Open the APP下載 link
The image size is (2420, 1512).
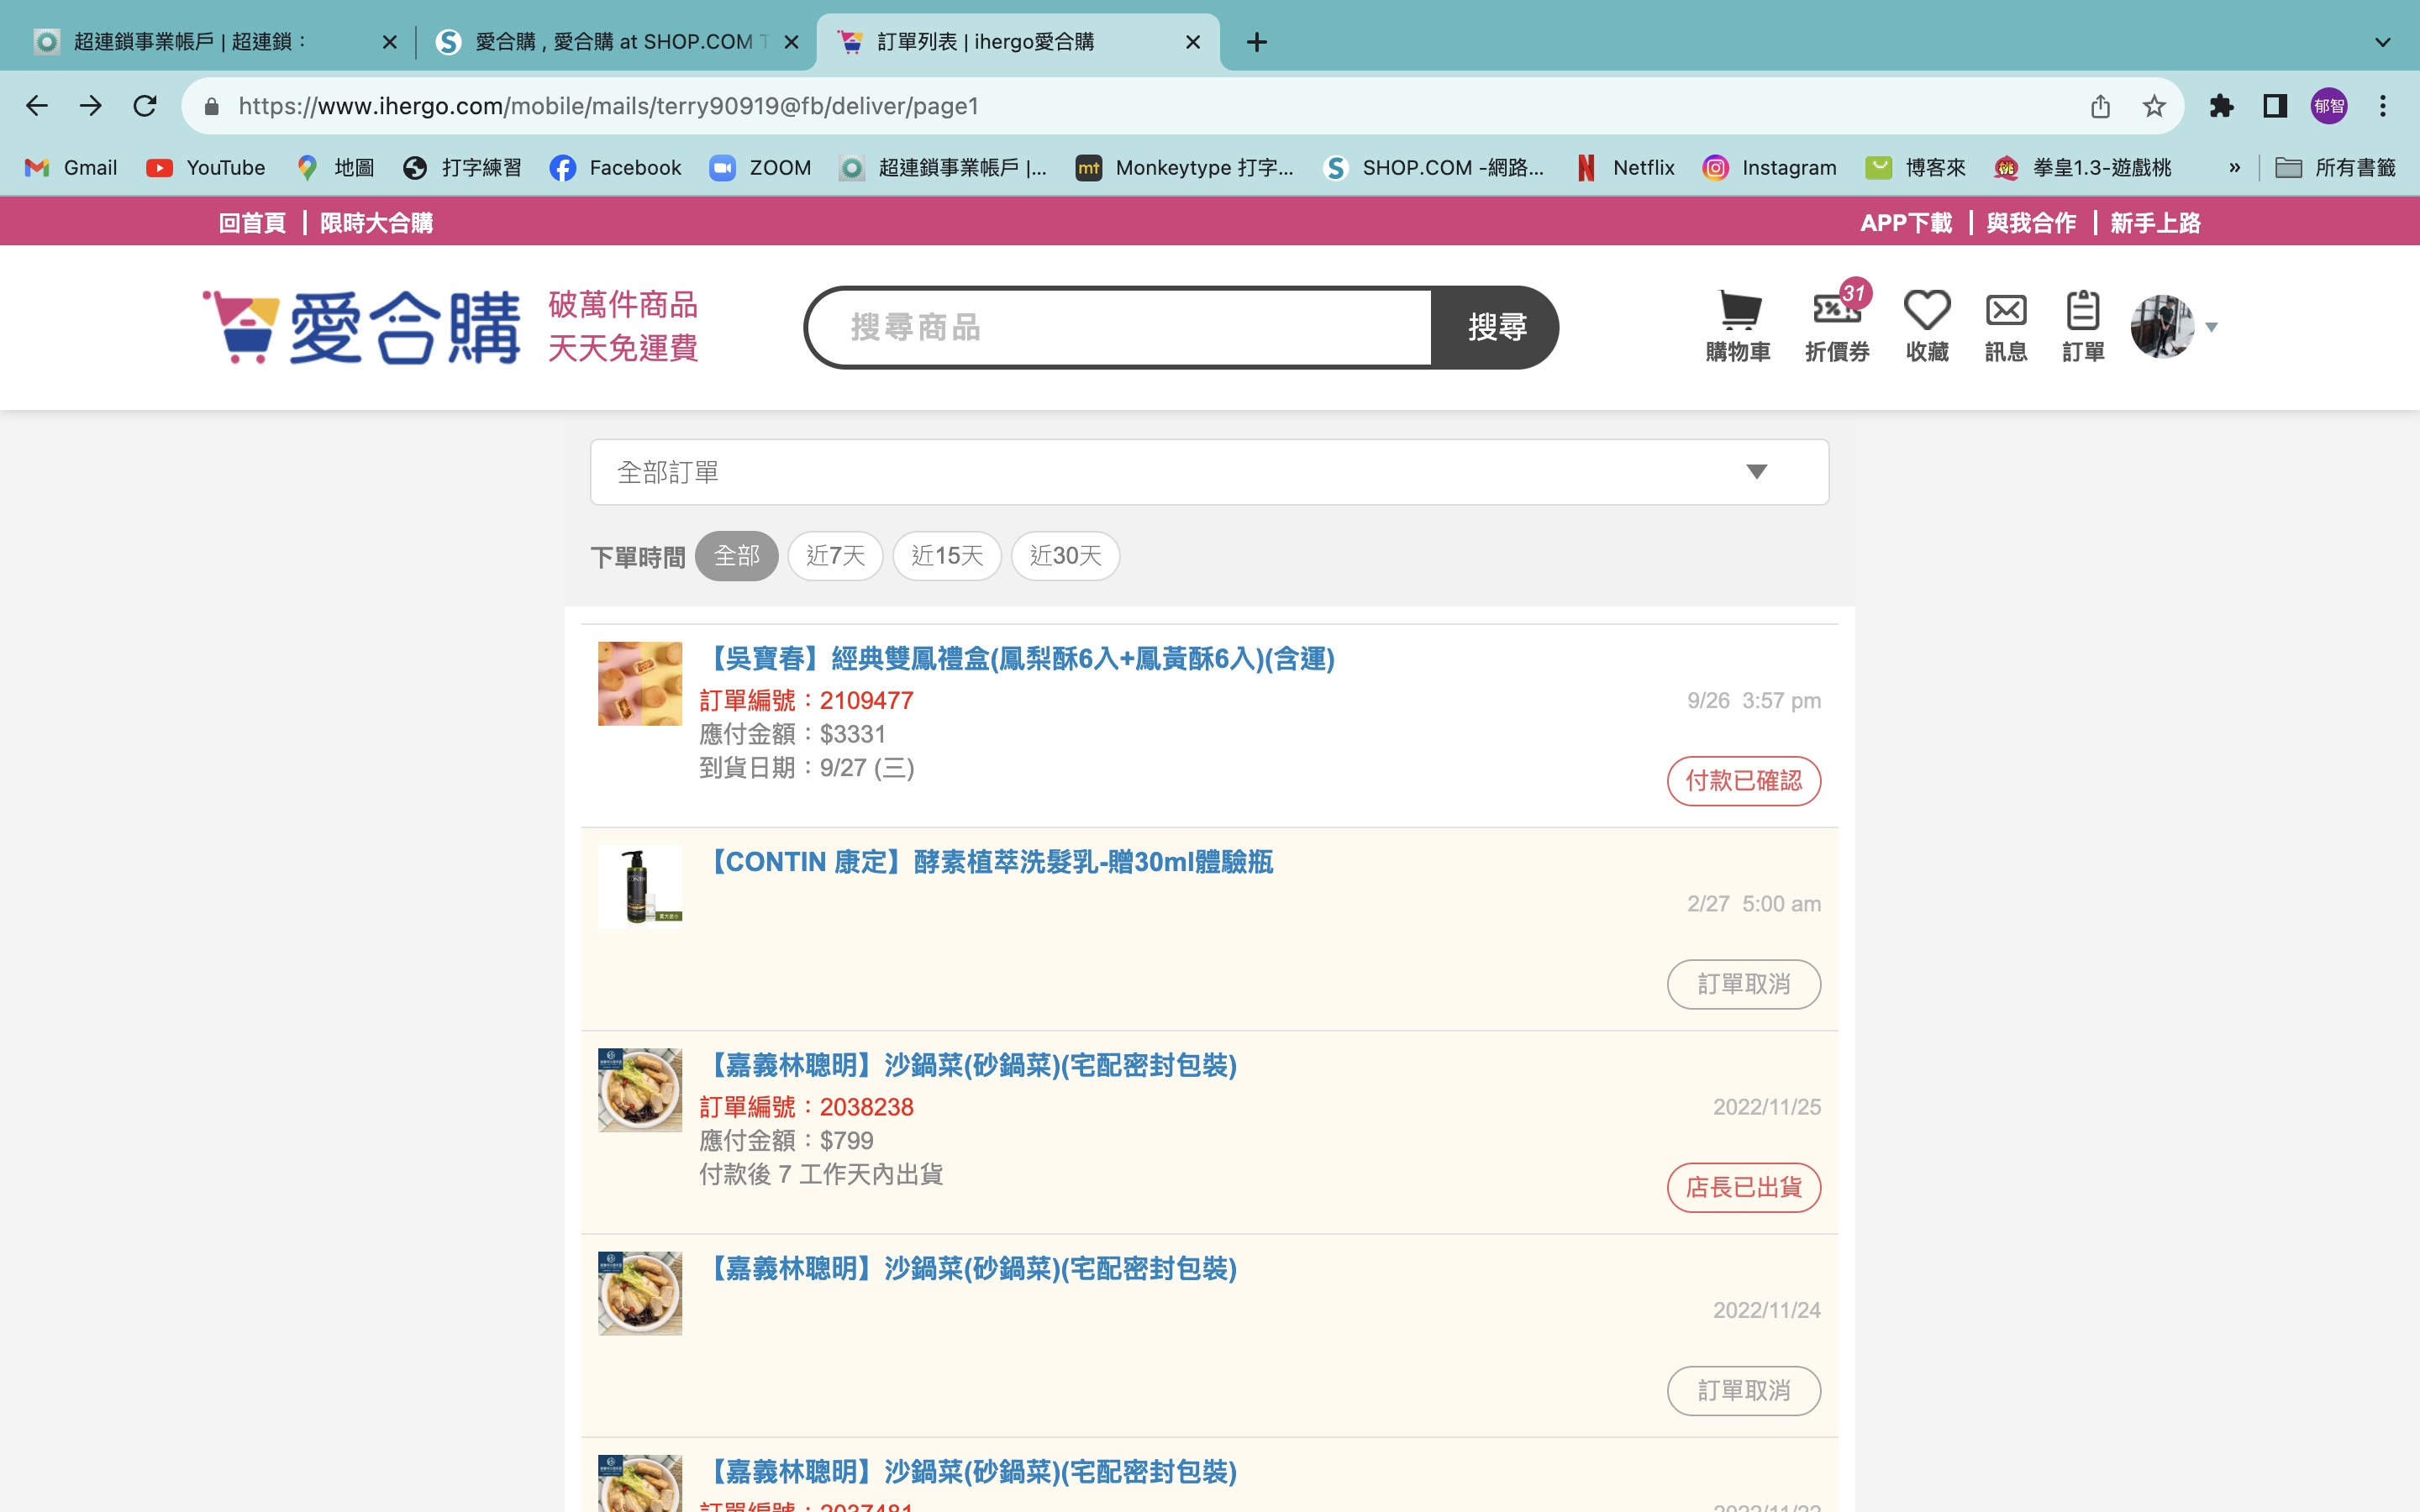1906,223
